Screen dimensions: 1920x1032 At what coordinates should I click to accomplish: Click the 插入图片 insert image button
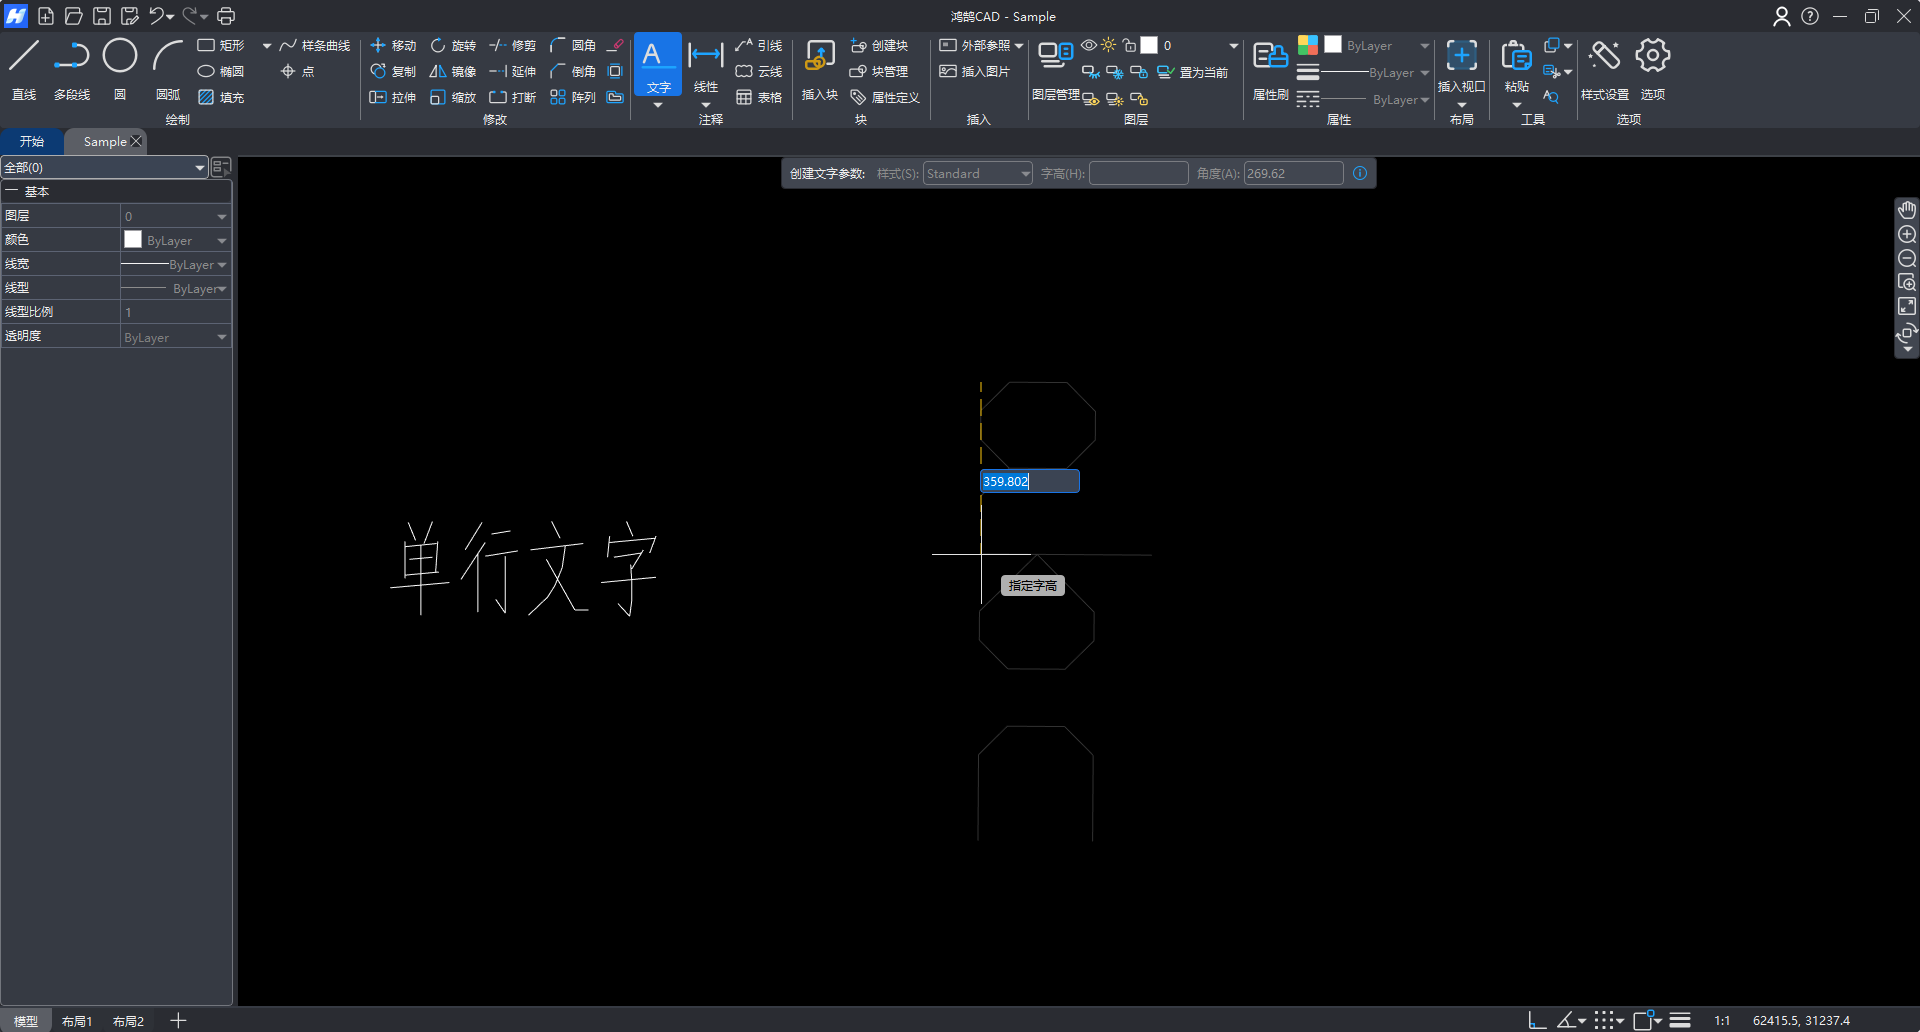click(x=975, y=72)
